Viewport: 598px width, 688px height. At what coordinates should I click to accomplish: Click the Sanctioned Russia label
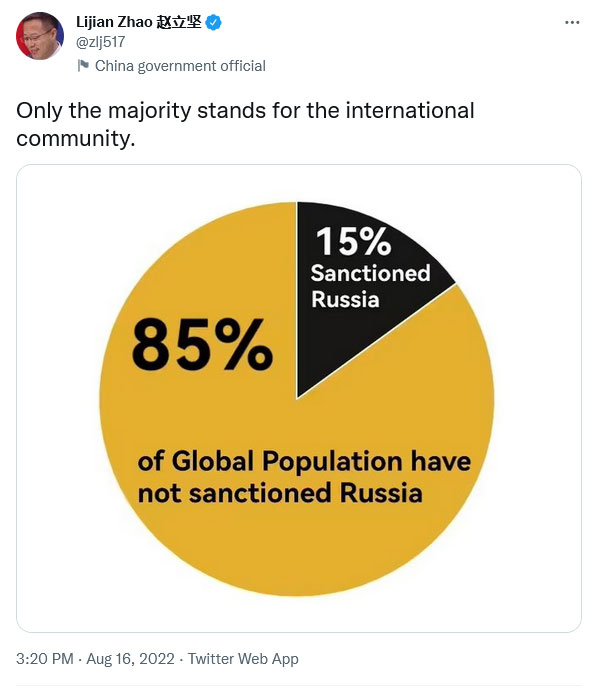pos(370,287)
